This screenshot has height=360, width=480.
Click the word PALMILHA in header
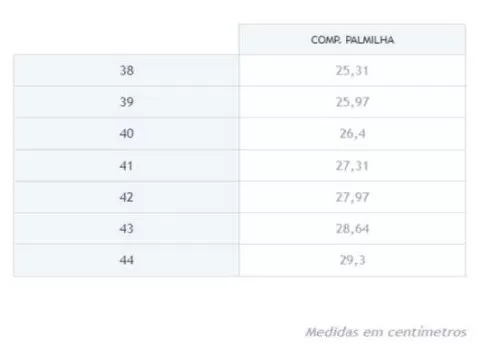pyautogui.click(x=370, y=40)
